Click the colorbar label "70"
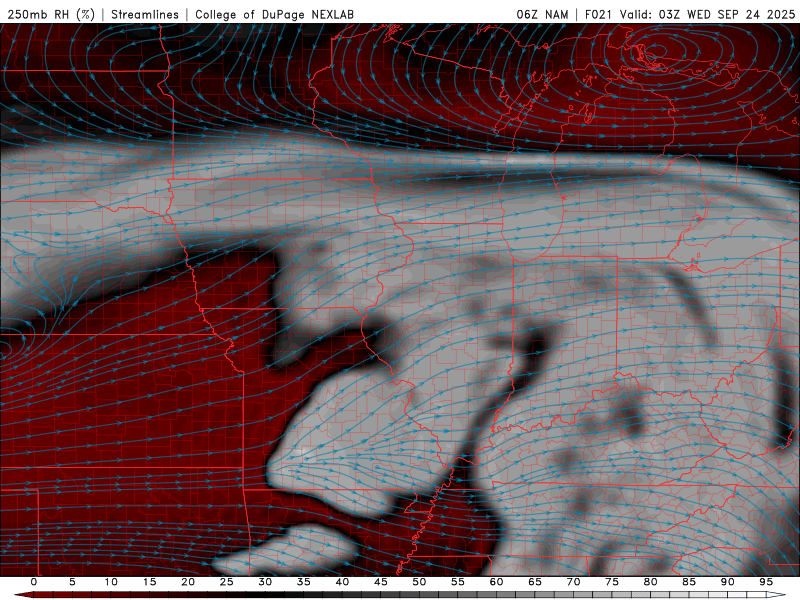800x600 pixels. [573, 582]
